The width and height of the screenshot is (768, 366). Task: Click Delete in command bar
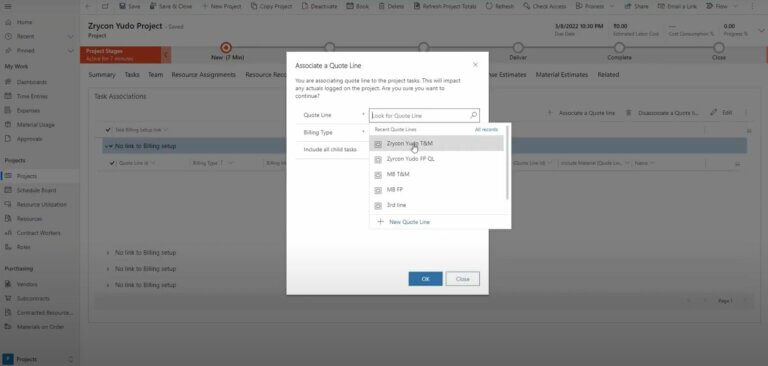(x=391, y=6)
